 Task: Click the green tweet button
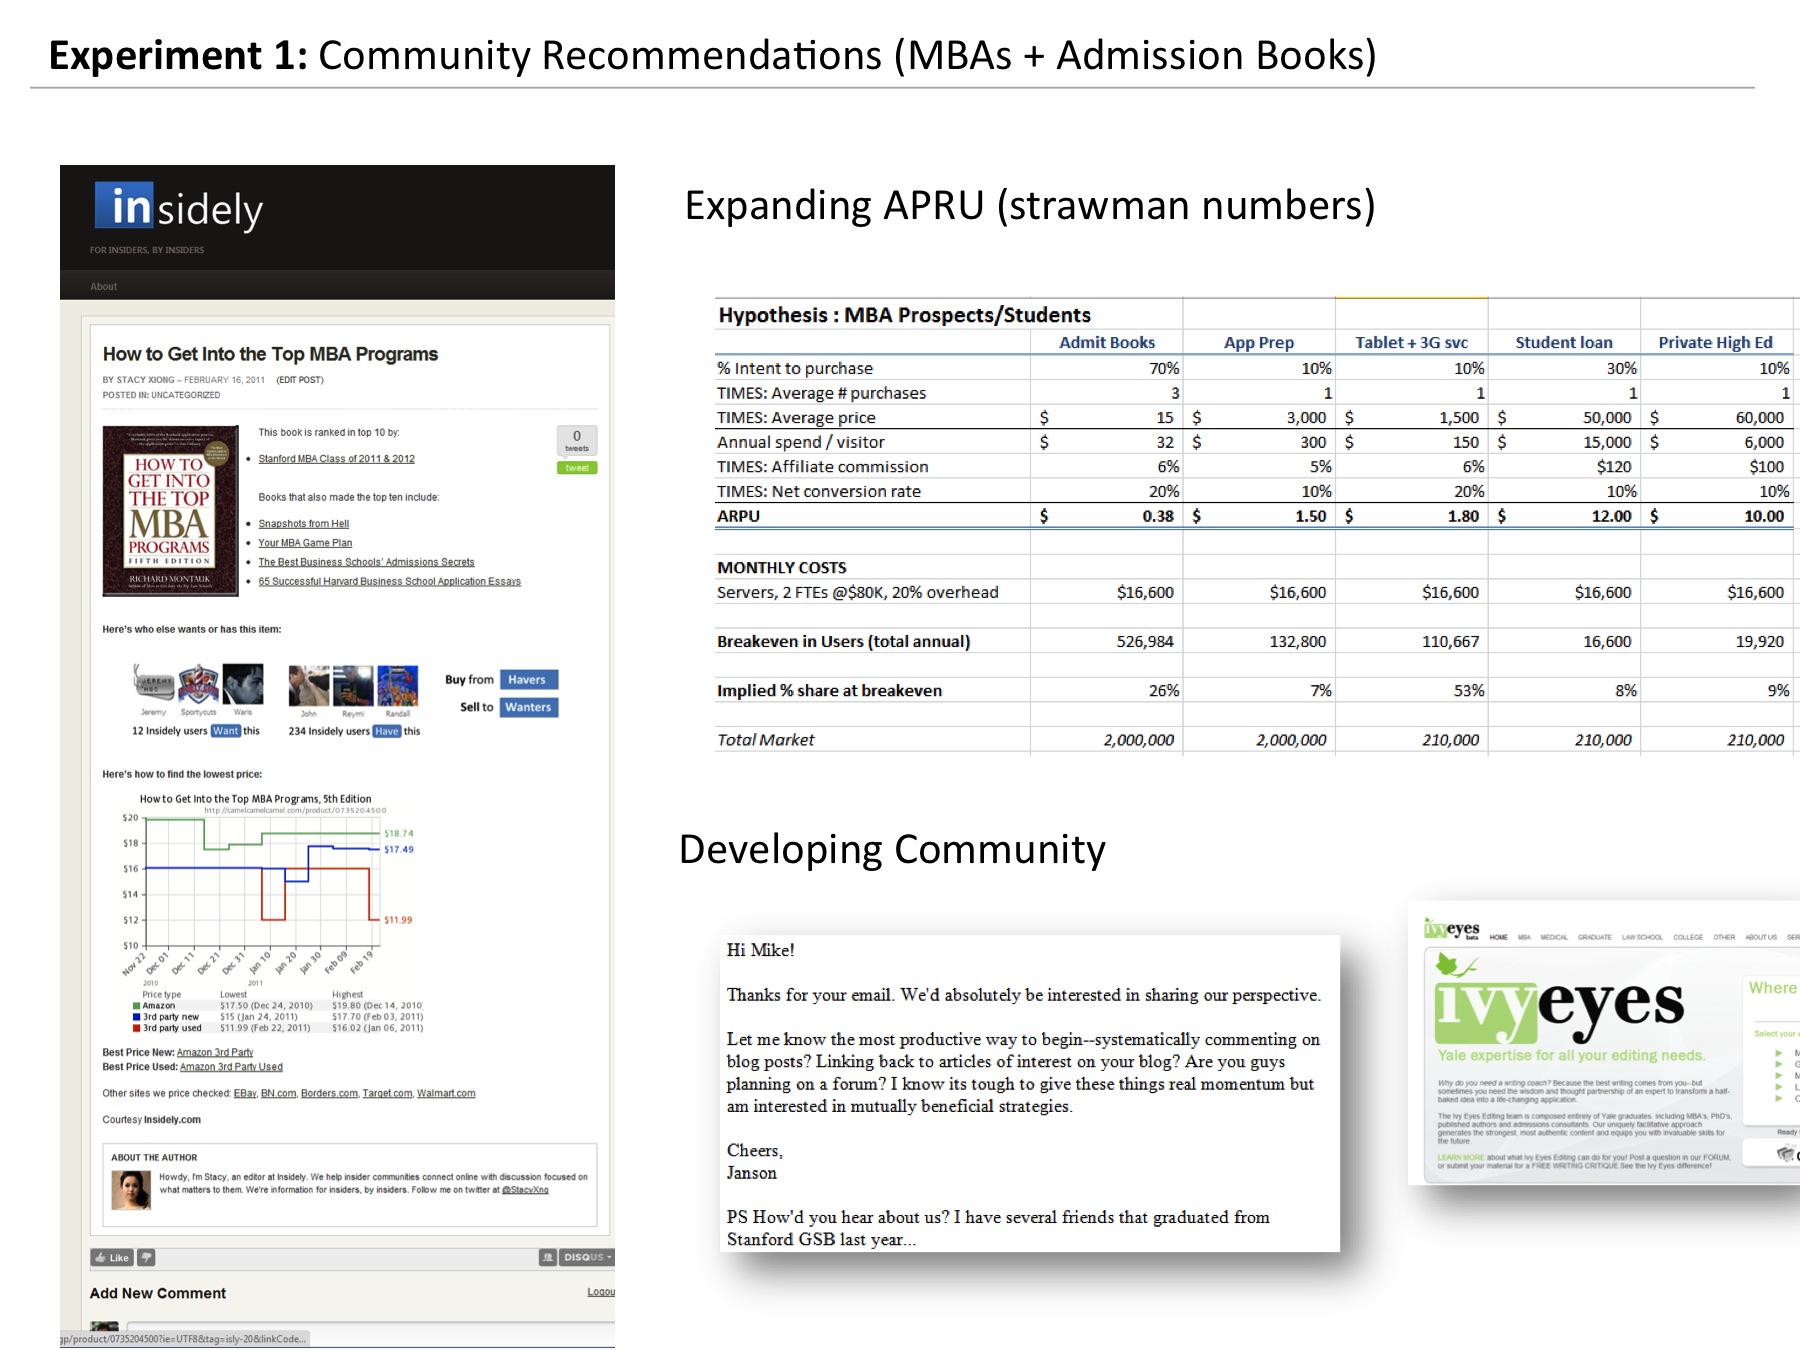click(577, 467)
